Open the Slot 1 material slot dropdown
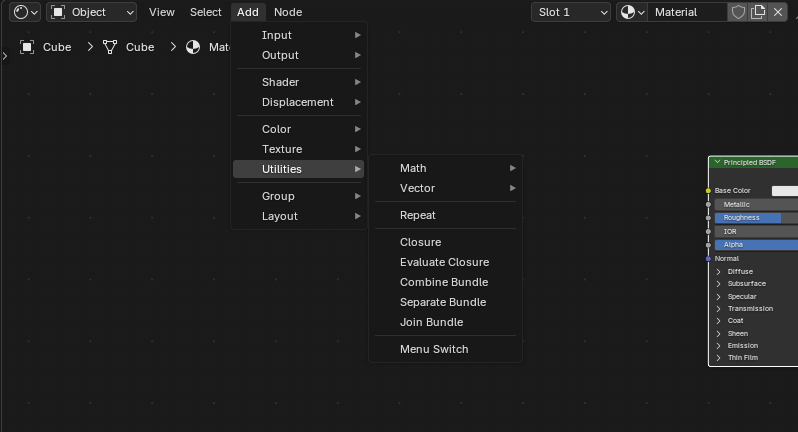Image resolution: width=798 pixels, height=432 pixels. tap(571, 12)
